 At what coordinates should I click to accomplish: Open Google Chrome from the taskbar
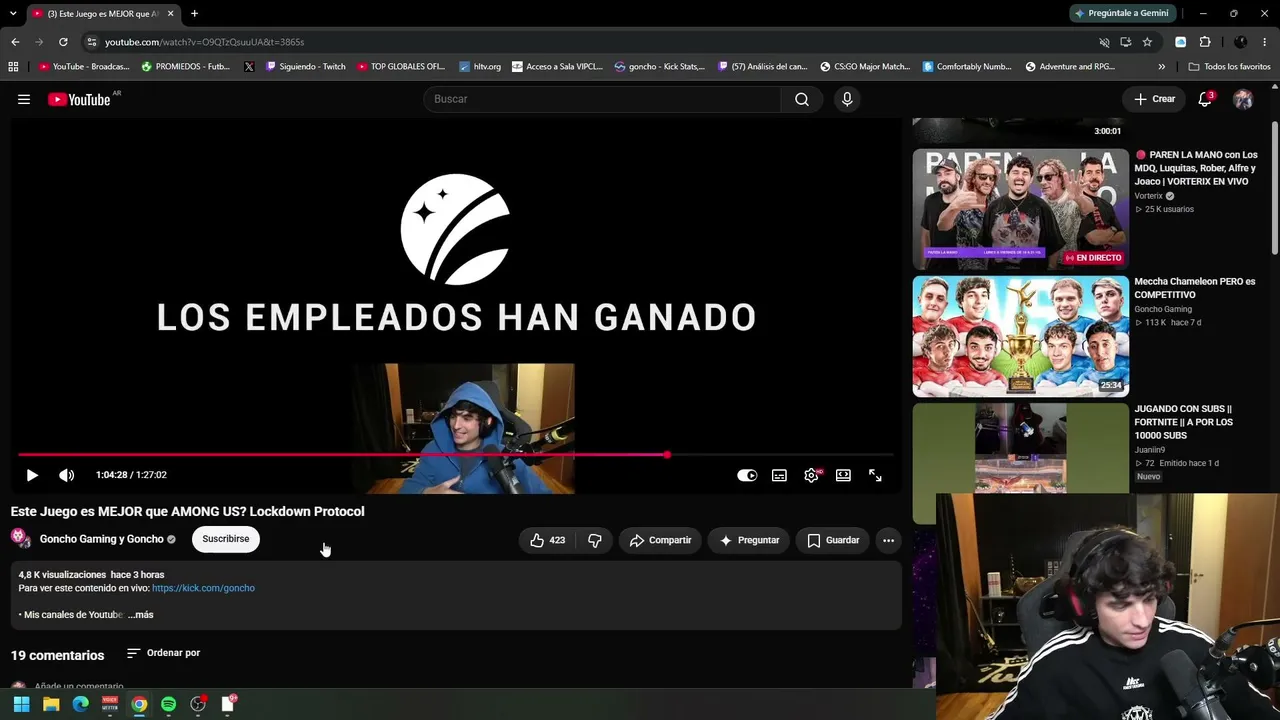pyautogui.click(x=139, y=704)
